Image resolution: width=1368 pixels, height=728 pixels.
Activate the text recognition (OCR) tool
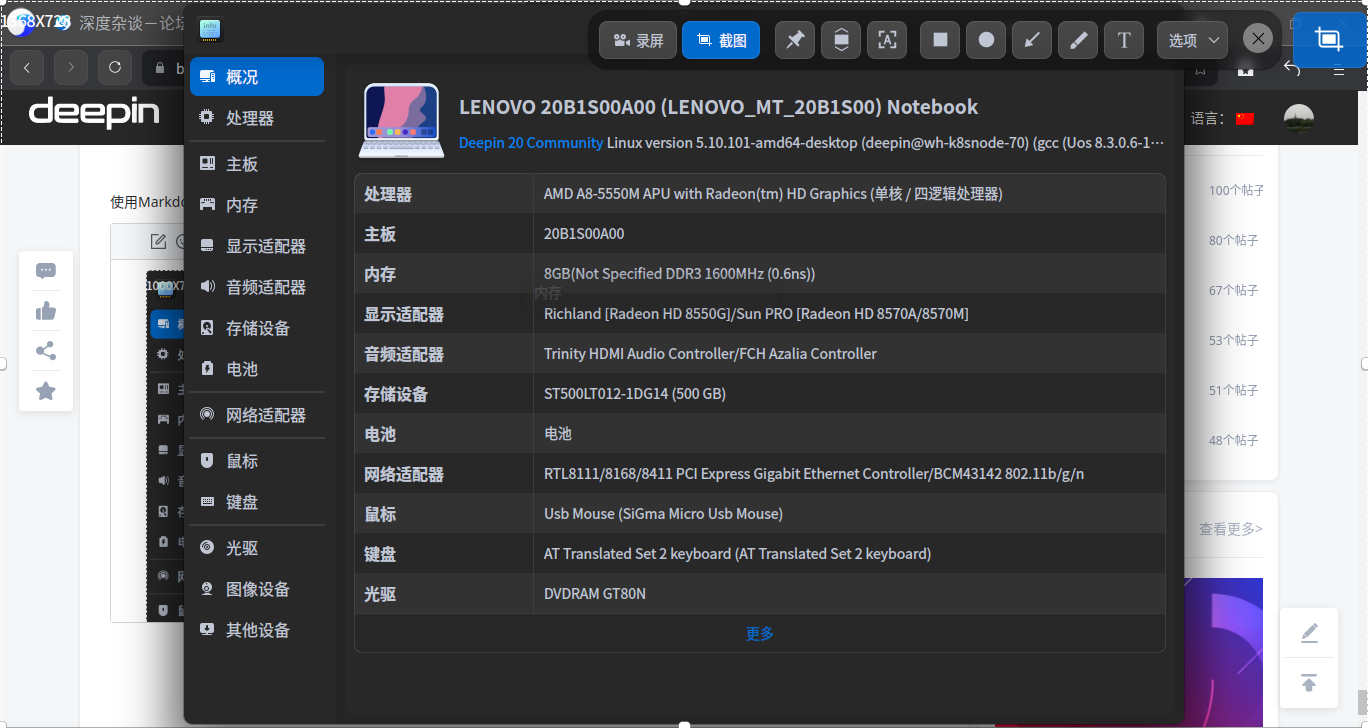tap(887, 40)
